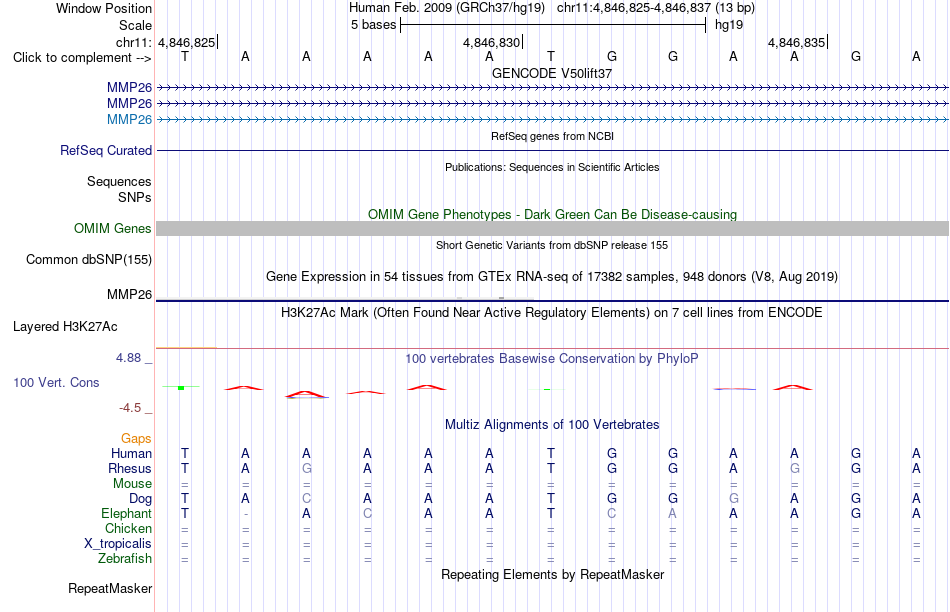Click the RefSeq Curated track label
The width and height of the screenshot is (950, 612).
(106, 150)
